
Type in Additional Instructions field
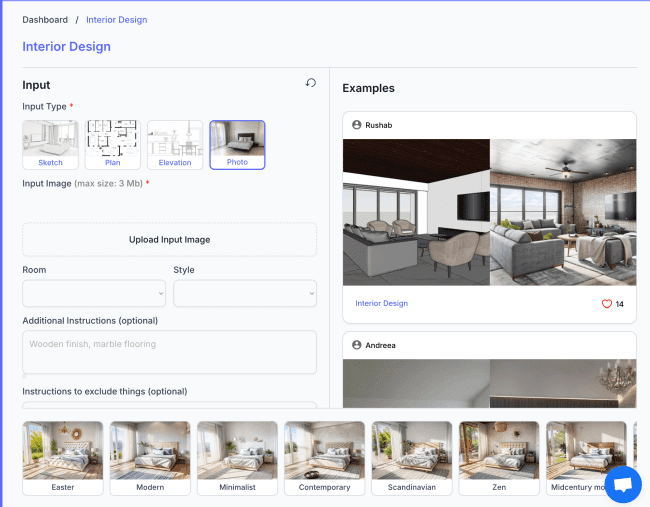tap(169, 352)
